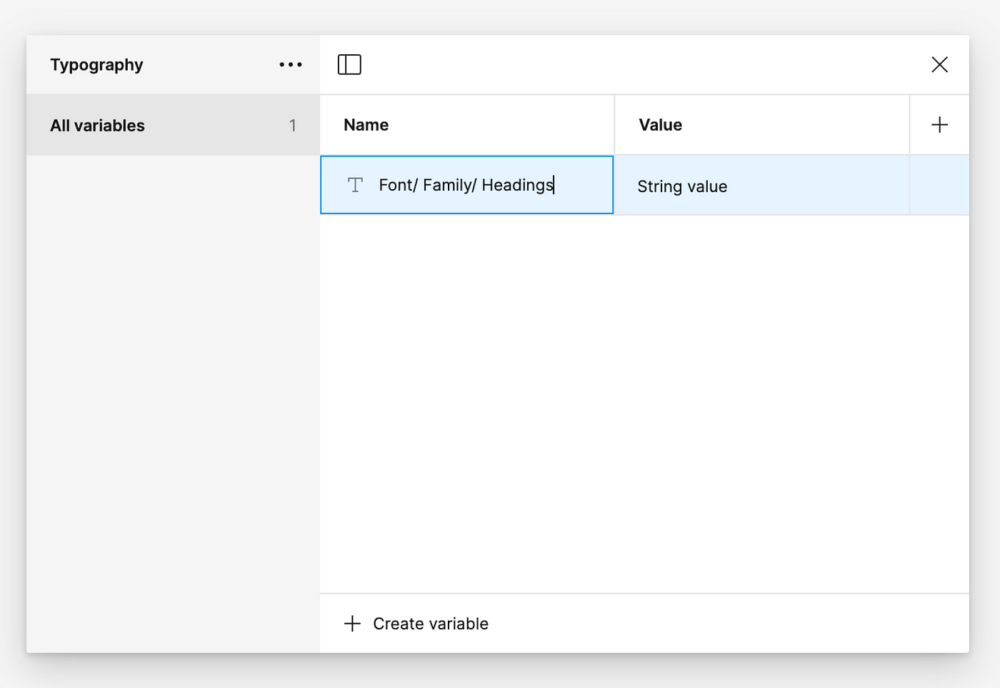Add a new mode column with plus
The width and height of the screenshot is (1000, 688).
(939, 124)
